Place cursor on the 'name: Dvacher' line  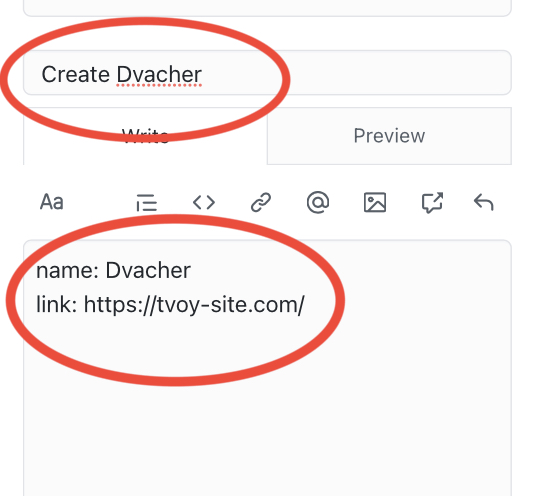114,271
